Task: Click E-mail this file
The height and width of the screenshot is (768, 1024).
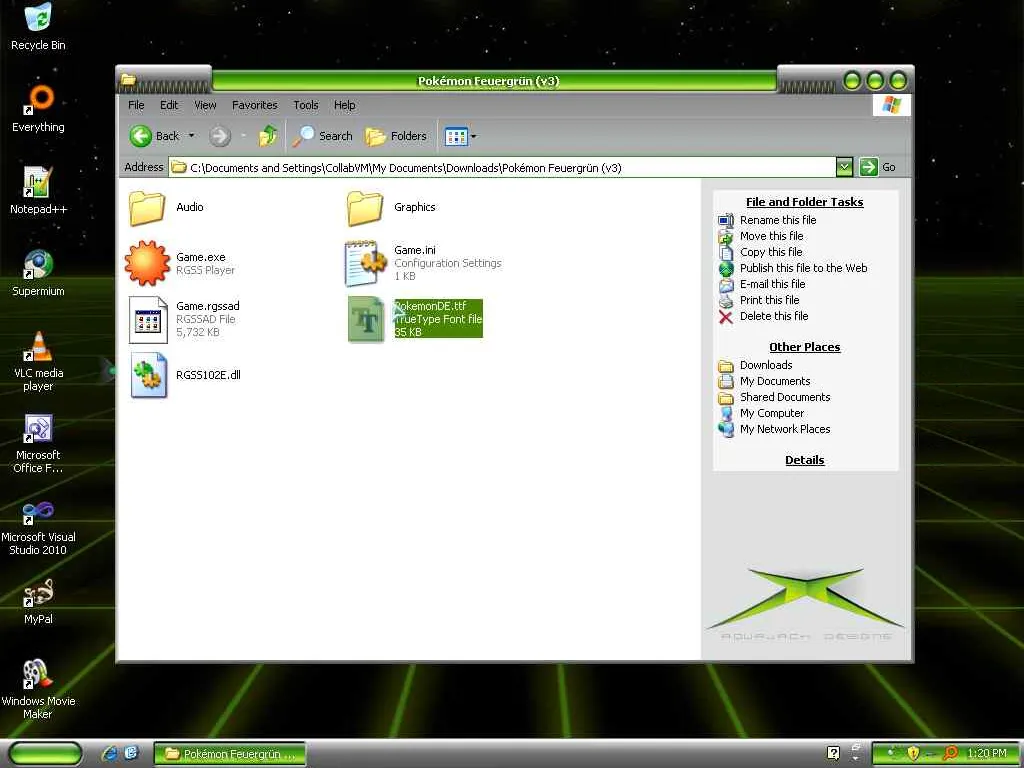Action: click(x=773, y=284)
